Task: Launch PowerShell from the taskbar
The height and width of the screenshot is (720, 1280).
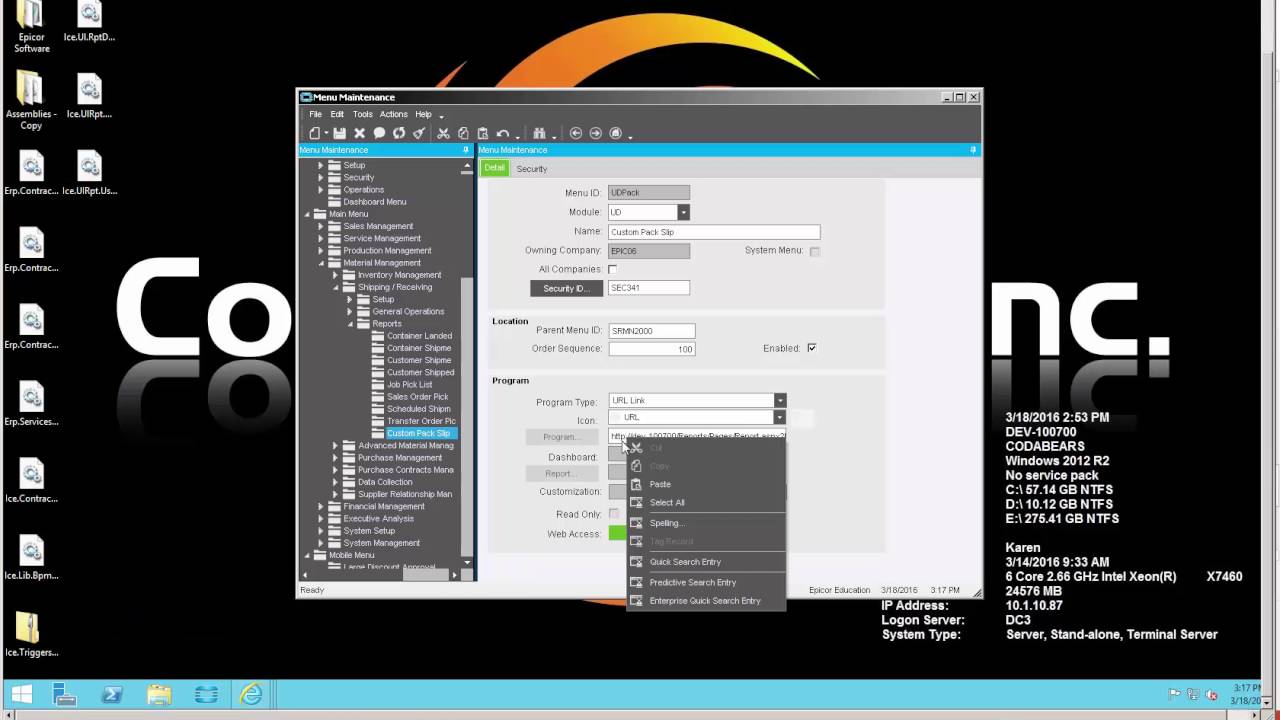Action: point(113,694)
